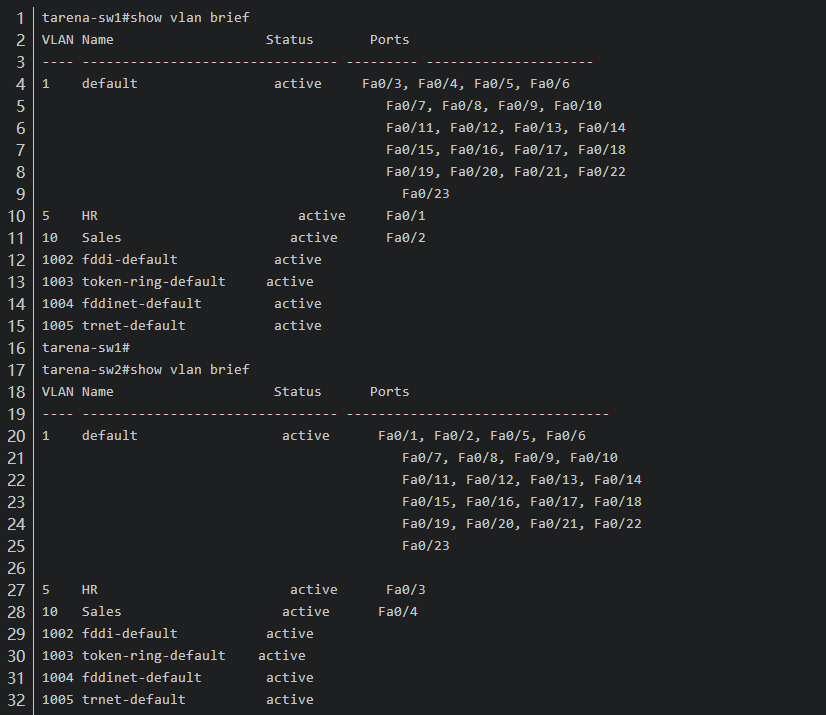This screenshot has height=715, width=826.
Task: Click fddinet-default name on line 31
Action: tap(142, 678)
